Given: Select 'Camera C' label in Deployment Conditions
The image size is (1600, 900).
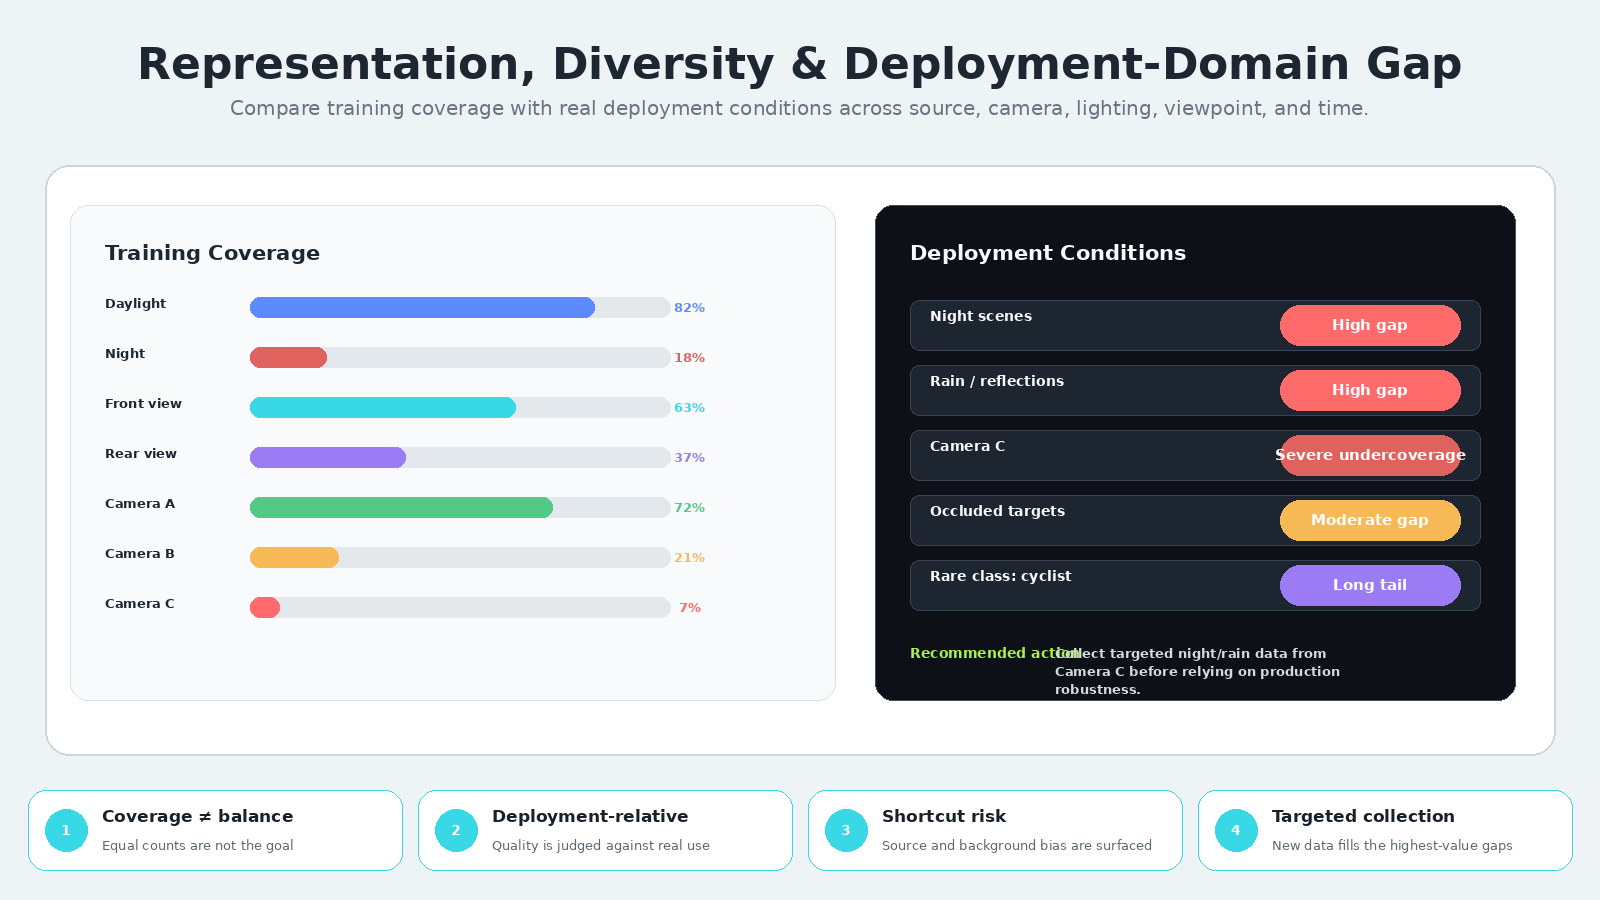Looking at the screenshot, I should point(968,446).
